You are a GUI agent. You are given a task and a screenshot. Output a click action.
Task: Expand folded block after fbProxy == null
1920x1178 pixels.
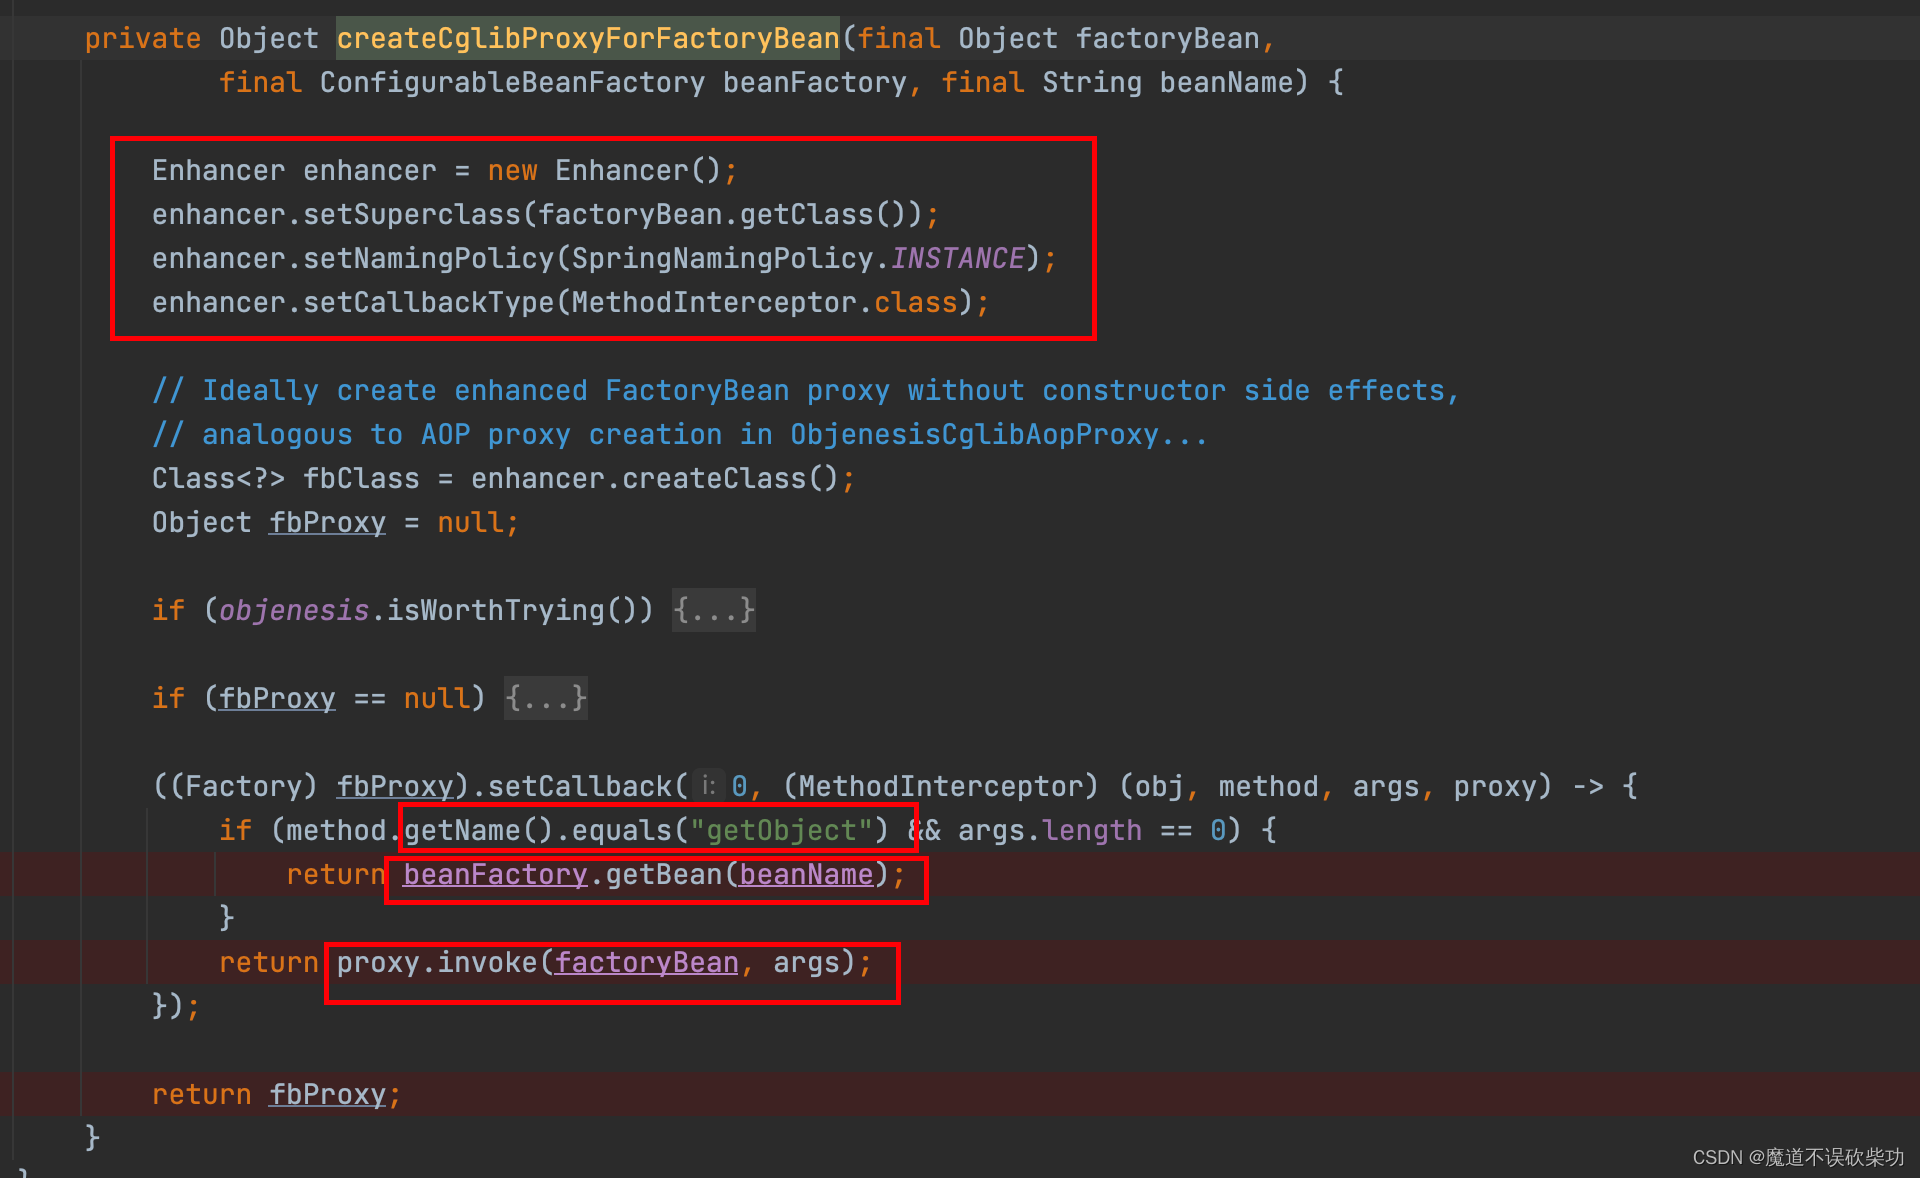tap(545, 698)
